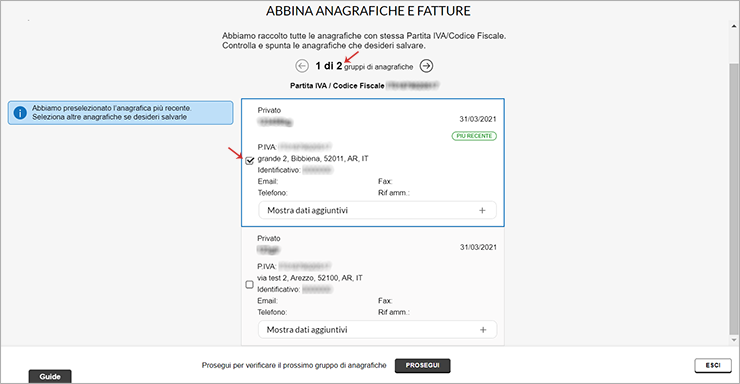
Task: Click the blue info icon in the notice
Action: pyautogui.click(x=20, y=113)
